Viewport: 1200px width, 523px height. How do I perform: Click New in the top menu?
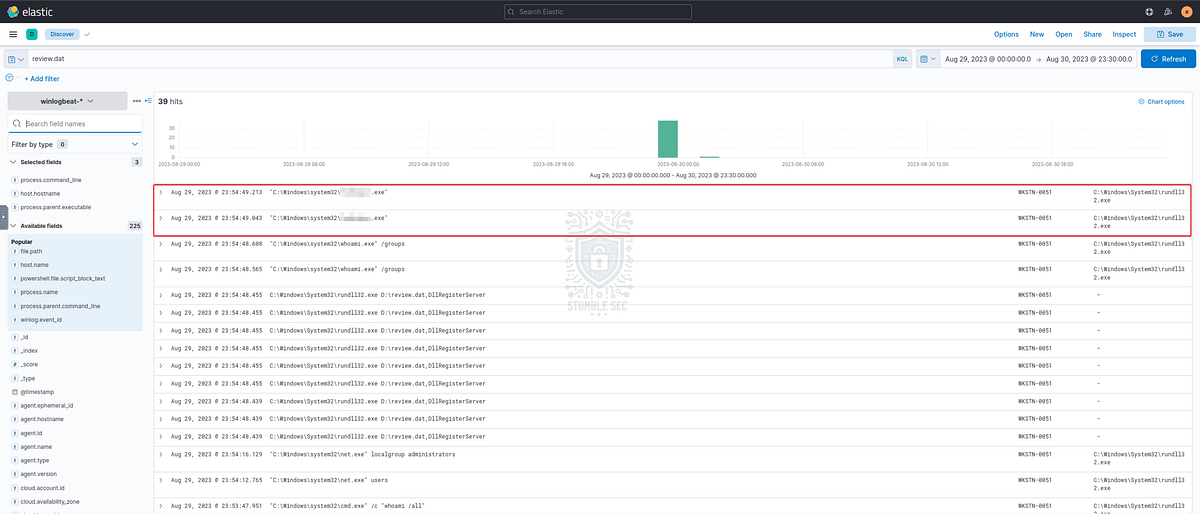coord(1037,34)
